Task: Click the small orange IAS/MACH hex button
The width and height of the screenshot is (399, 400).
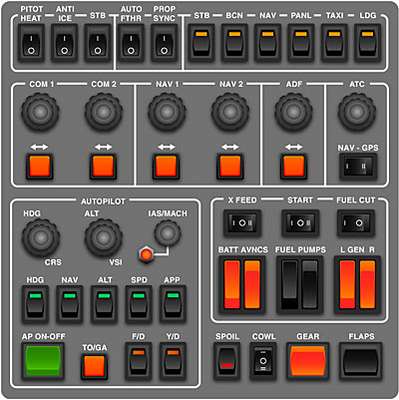Action: 146,255
